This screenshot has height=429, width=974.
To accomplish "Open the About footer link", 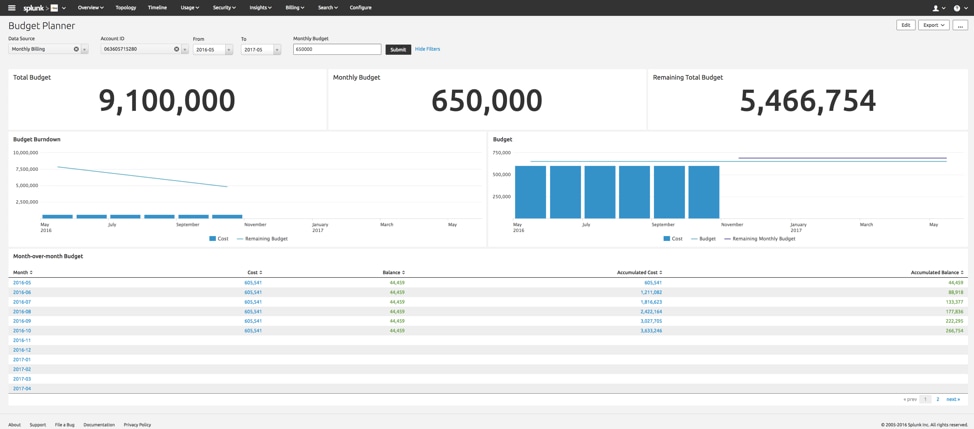I will tap(14, 425).
